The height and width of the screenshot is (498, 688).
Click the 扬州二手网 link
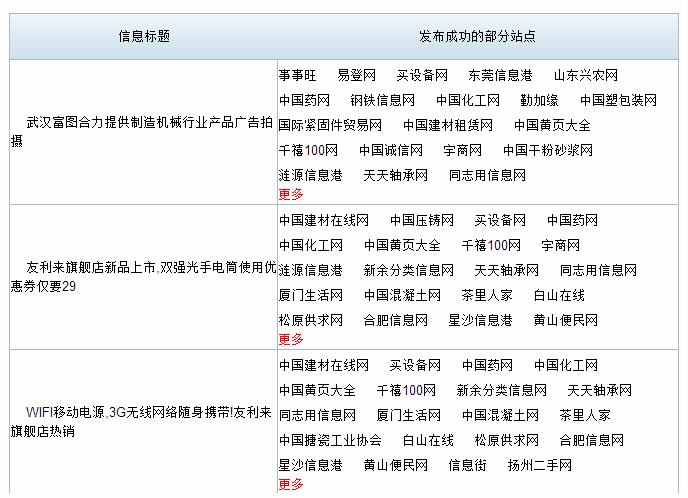(x=540, y=465)
